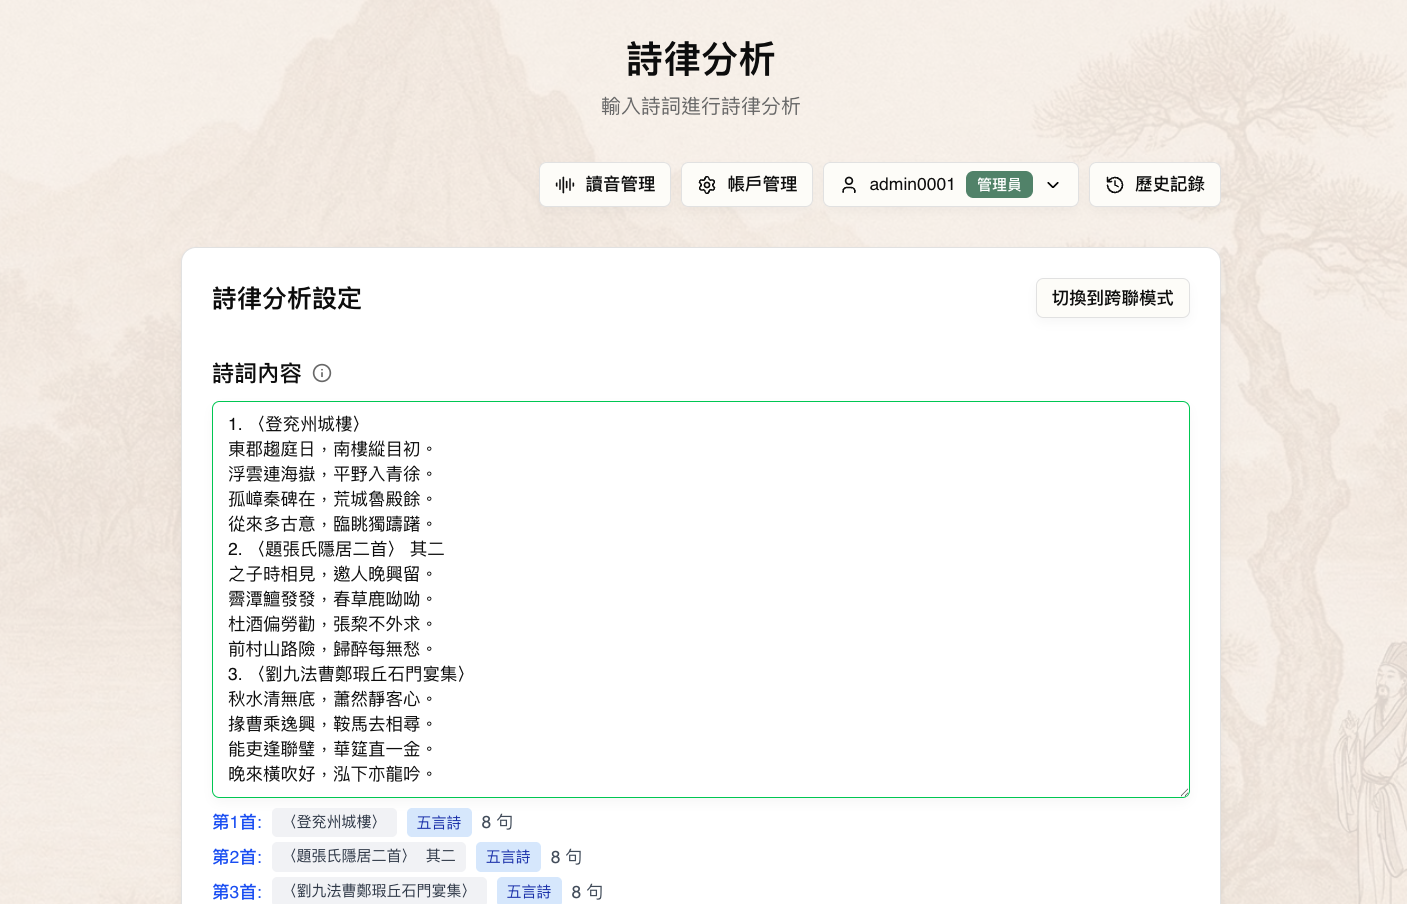Select the 第2首 poem link
Screen dimensions: 1407x904
tap(236, 857)
